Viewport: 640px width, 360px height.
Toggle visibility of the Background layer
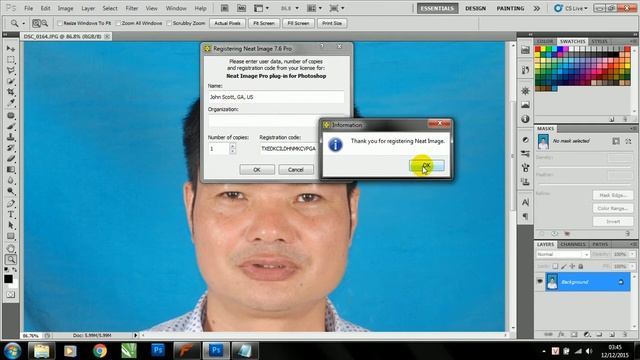pyautogui.click(x=540, y=282)
